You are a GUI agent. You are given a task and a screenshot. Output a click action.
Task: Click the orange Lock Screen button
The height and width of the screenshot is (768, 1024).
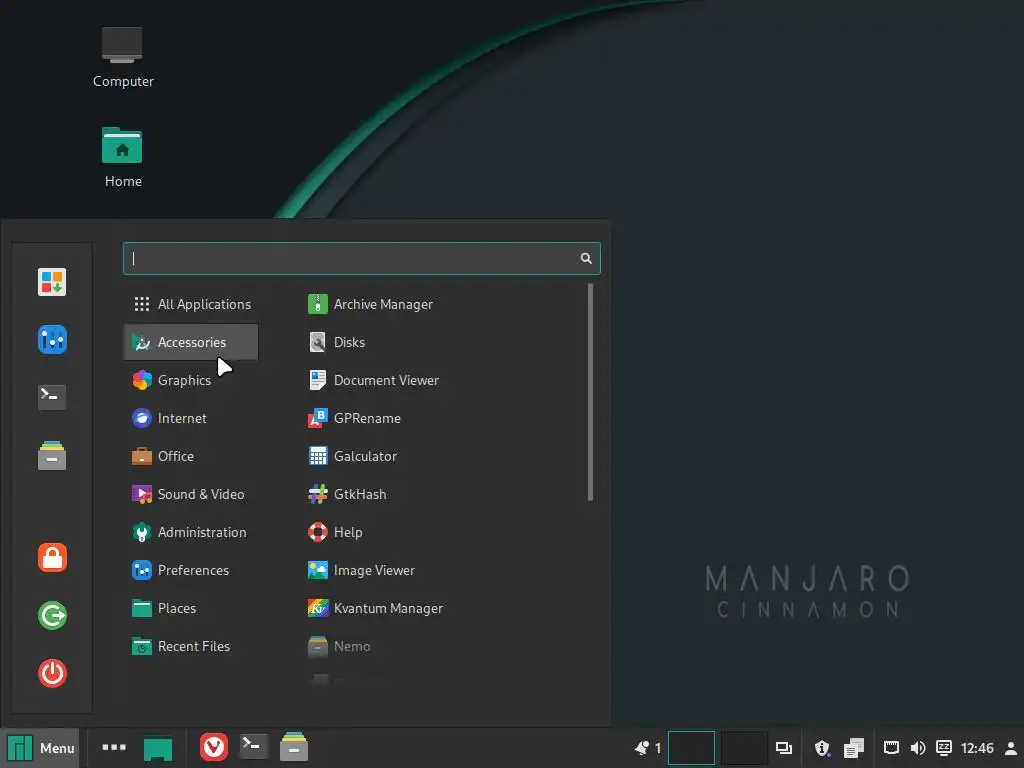point(52,558)
